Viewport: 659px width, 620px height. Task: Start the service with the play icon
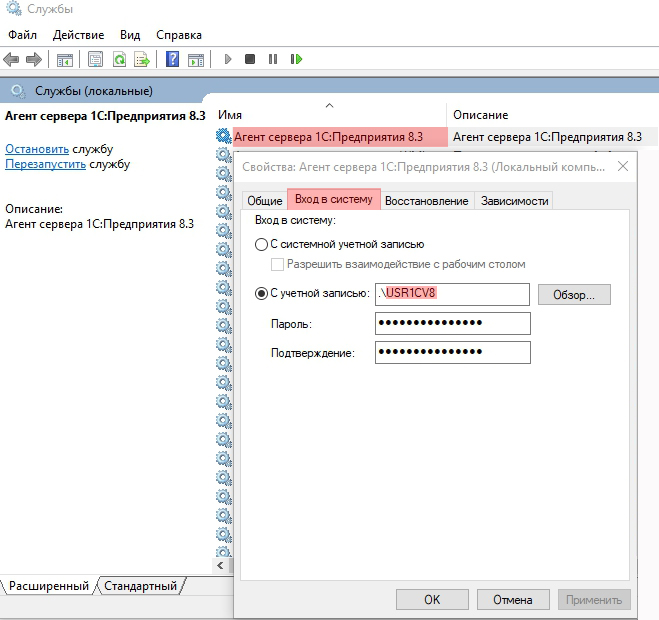coord(228,59)
